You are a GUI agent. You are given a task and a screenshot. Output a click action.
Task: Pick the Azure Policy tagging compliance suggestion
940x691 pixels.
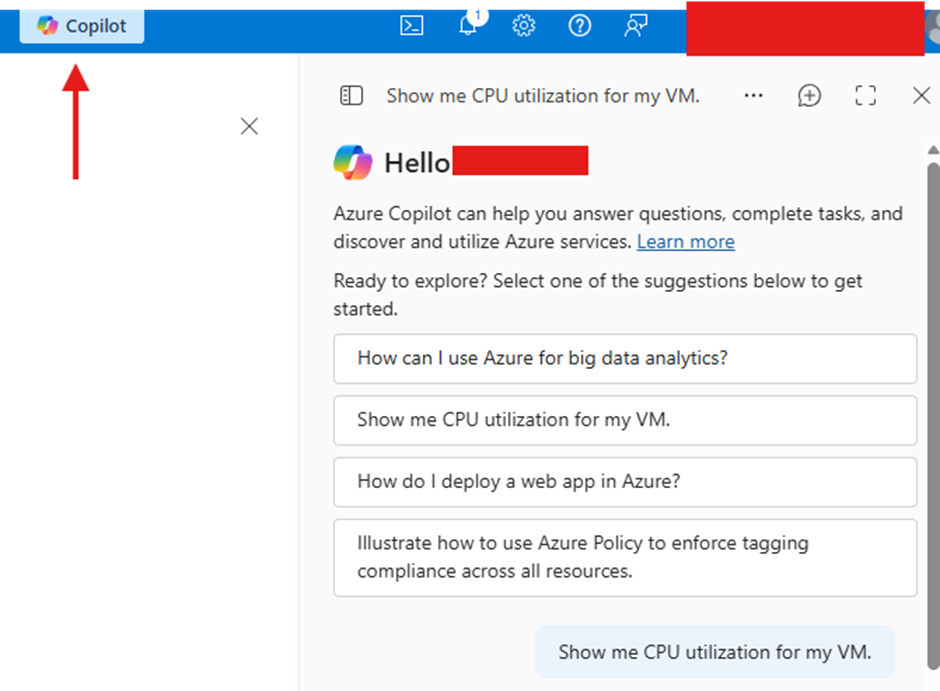[625, 557]
